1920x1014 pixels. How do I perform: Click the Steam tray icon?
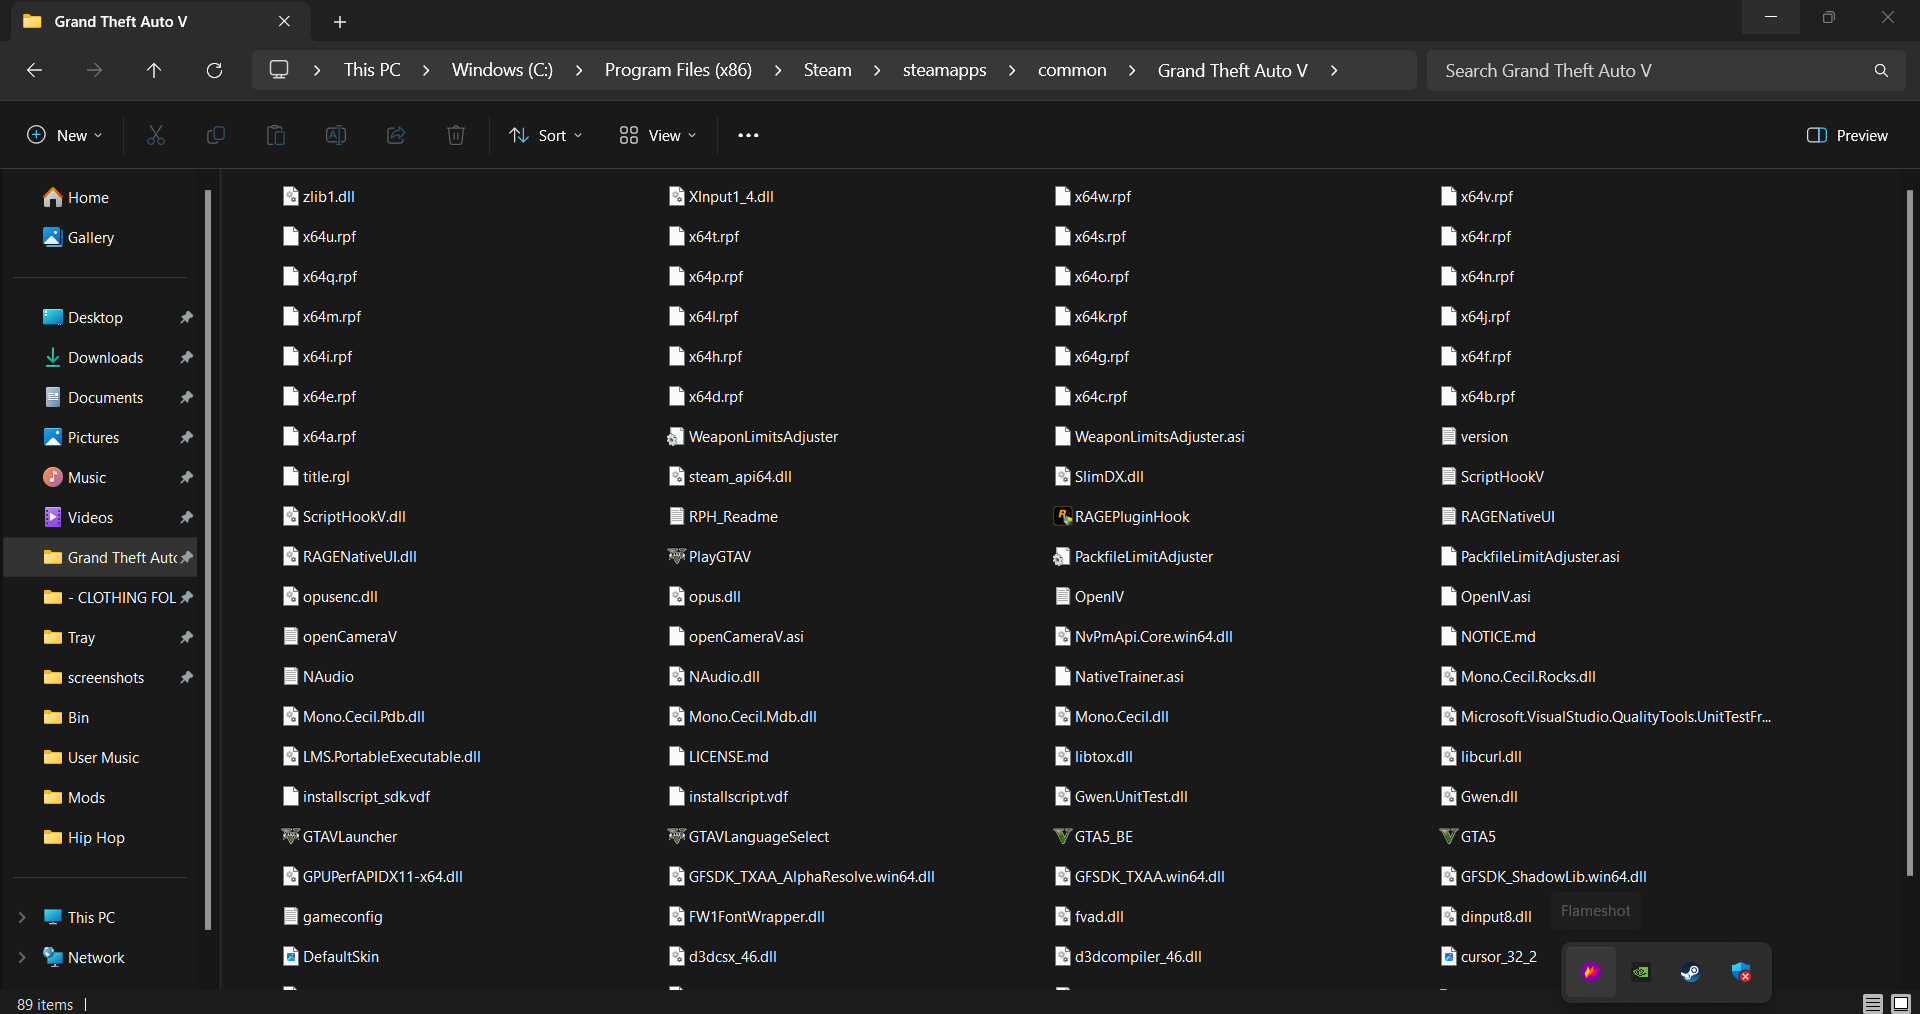pos(1690,972)
